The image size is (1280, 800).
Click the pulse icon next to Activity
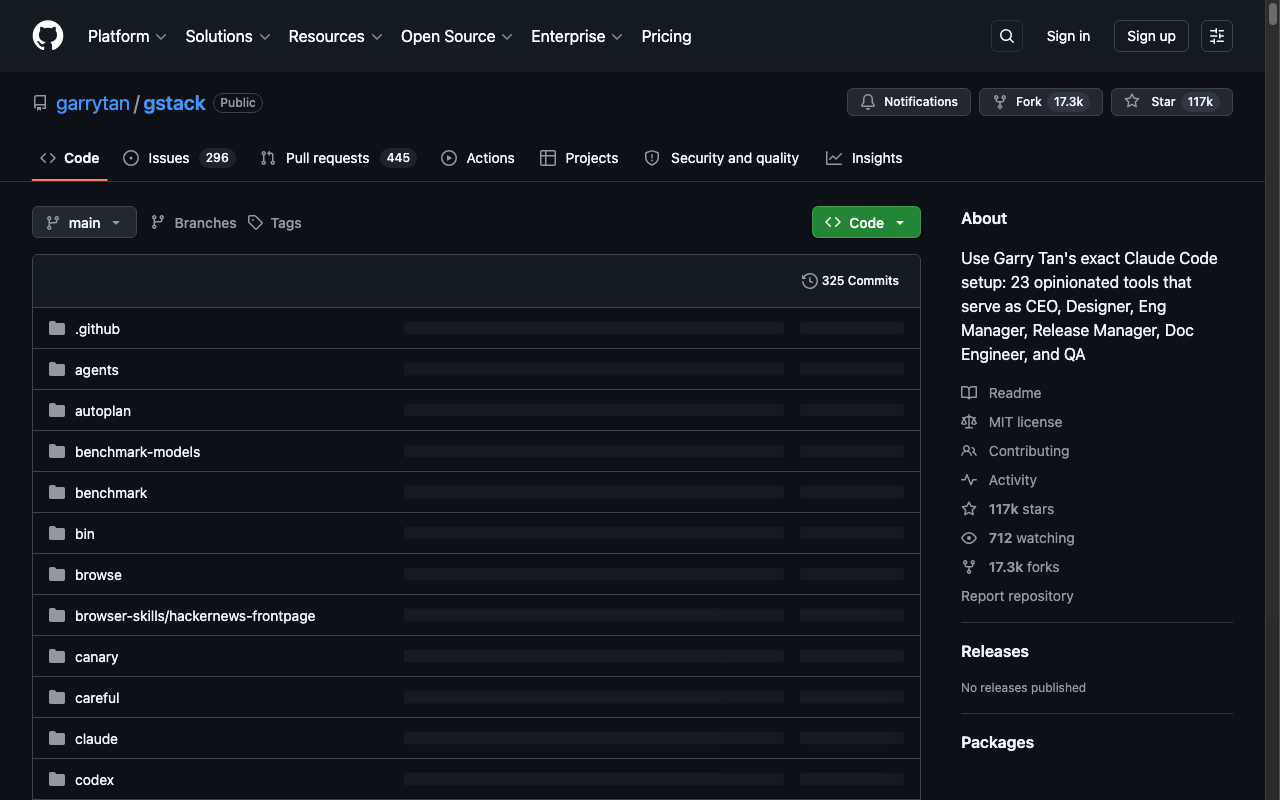click(x=969, y=480)
